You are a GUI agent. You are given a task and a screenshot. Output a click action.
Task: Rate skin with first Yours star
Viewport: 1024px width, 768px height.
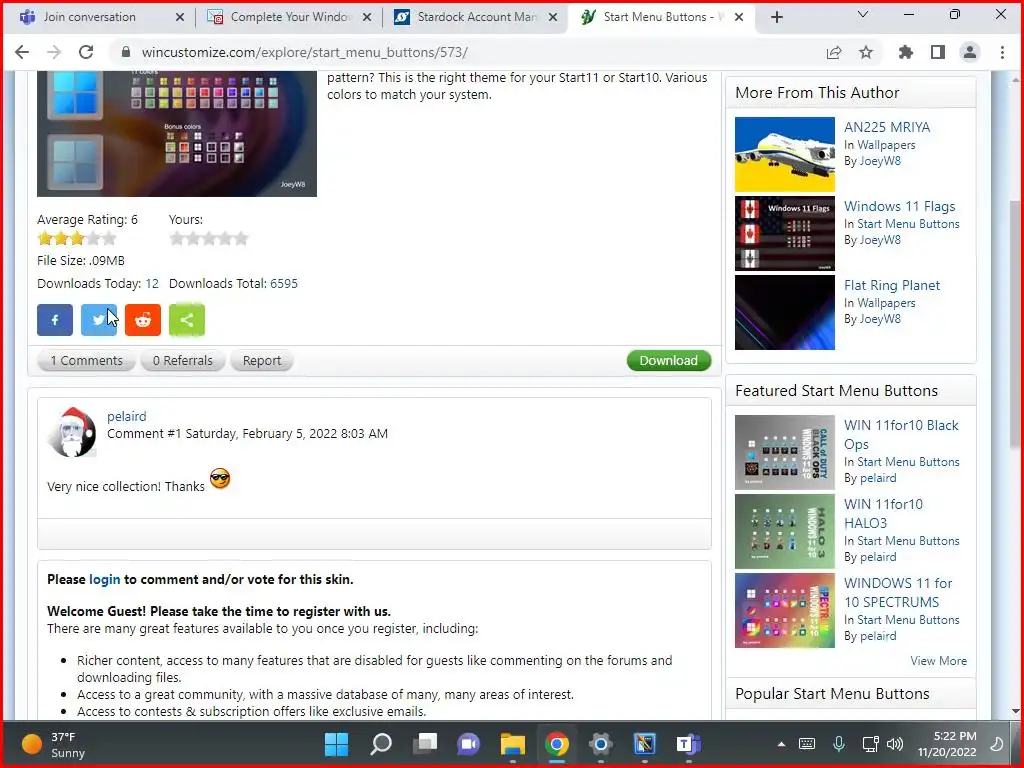[176, 238]
